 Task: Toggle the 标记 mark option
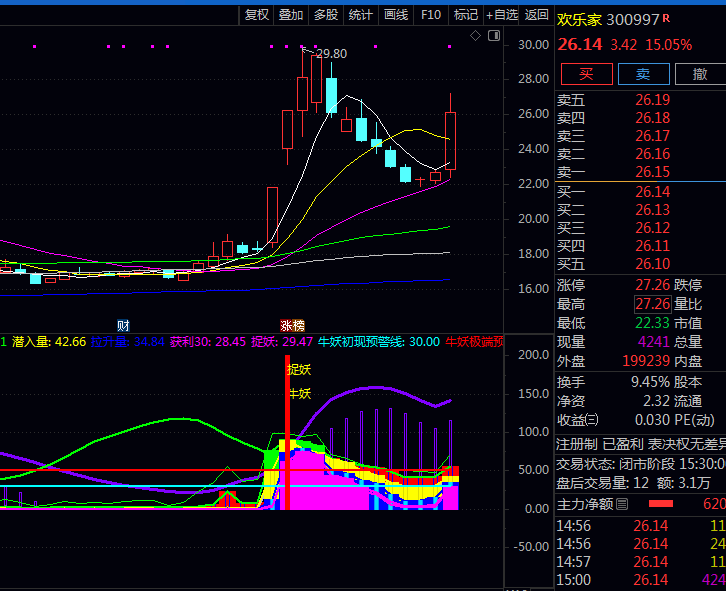pyautogui.click(x=465, y=14)
